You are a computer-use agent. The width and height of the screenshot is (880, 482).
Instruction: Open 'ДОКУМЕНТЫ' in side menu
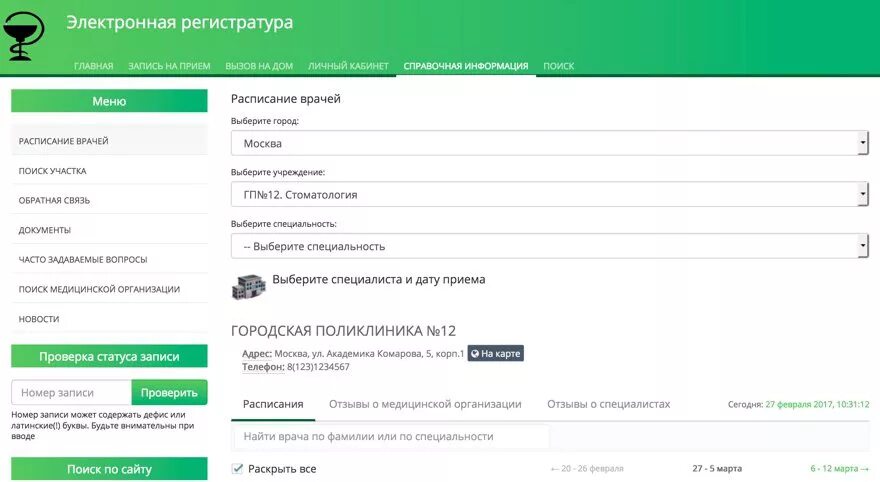[109, 230]
